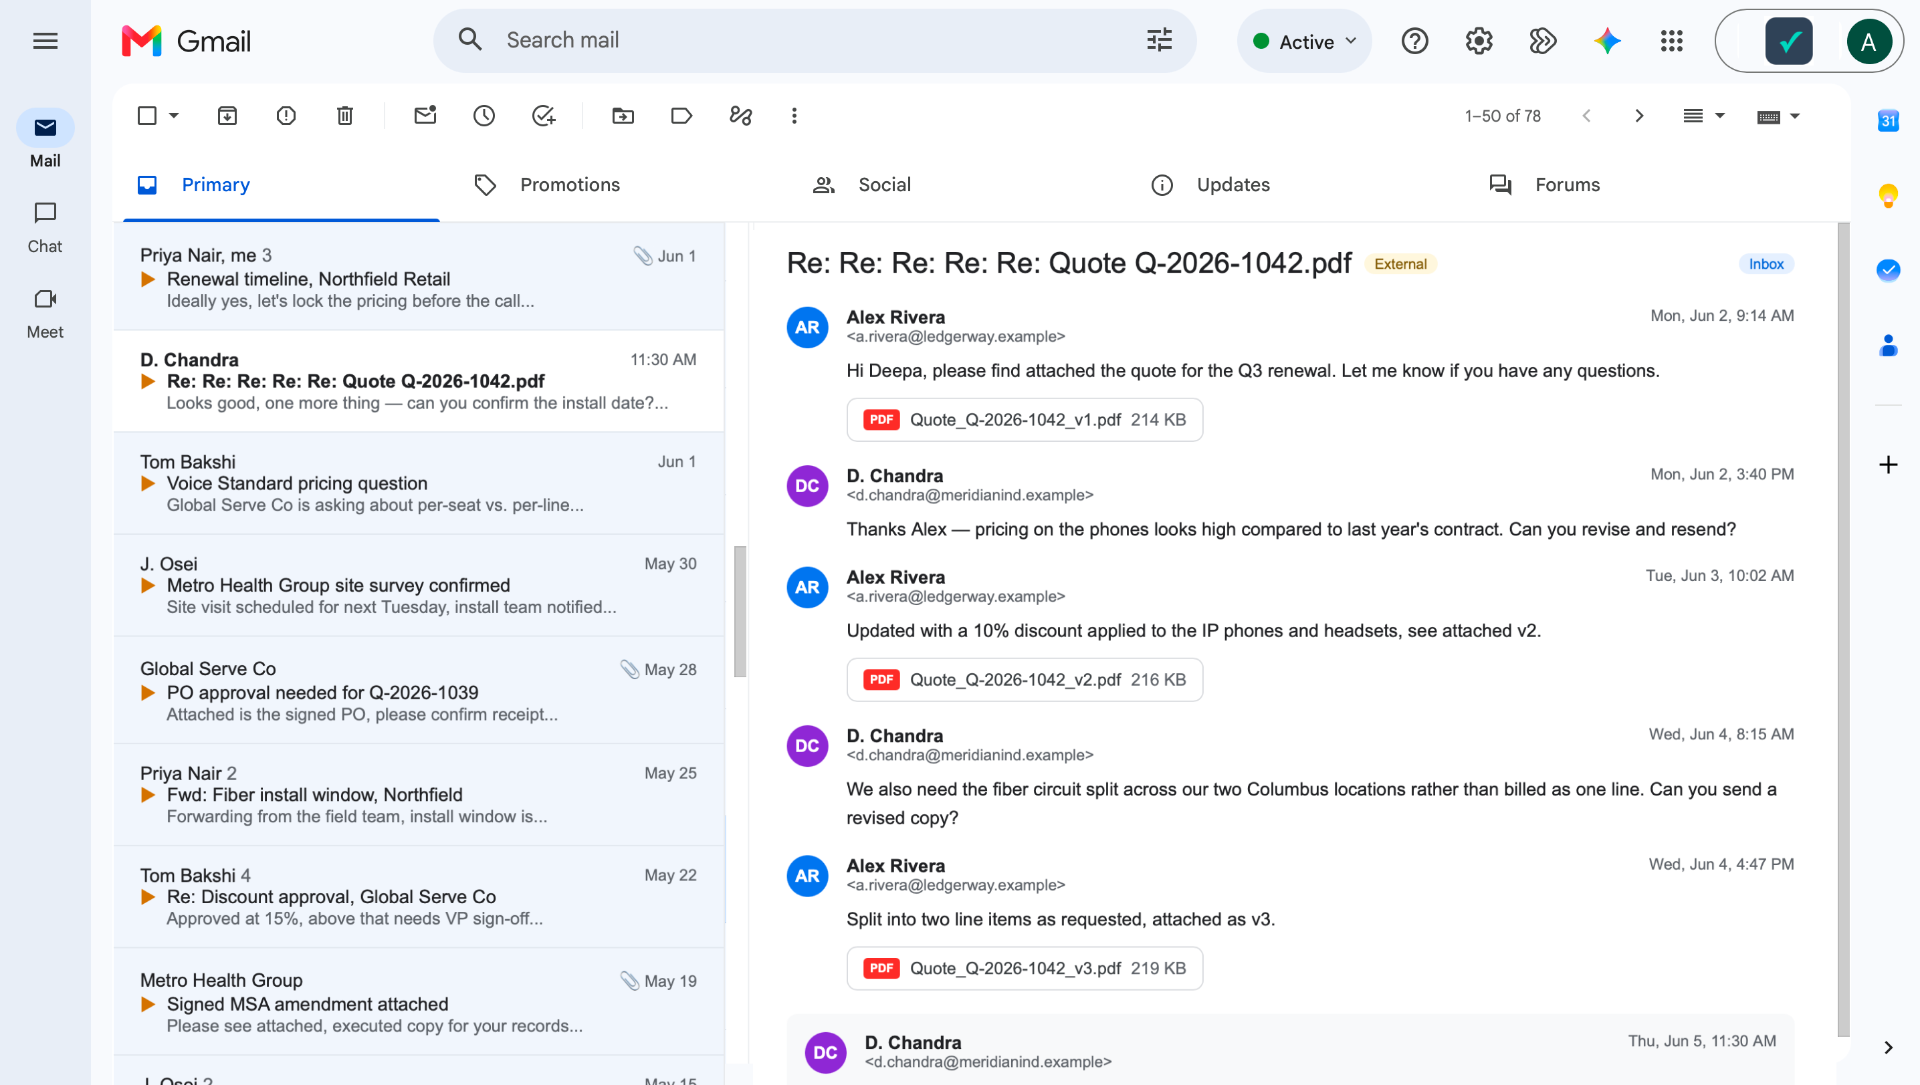
Task: Open the Mail section in sidebar
Action: 45,139
